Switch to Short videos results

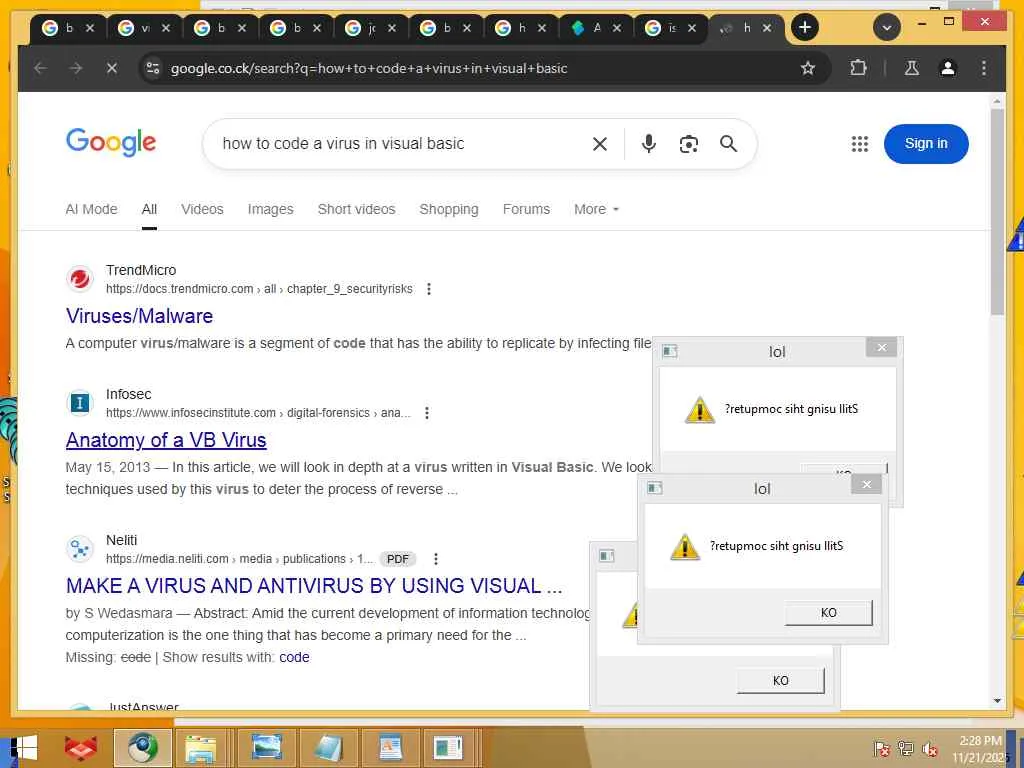[357, 209]
